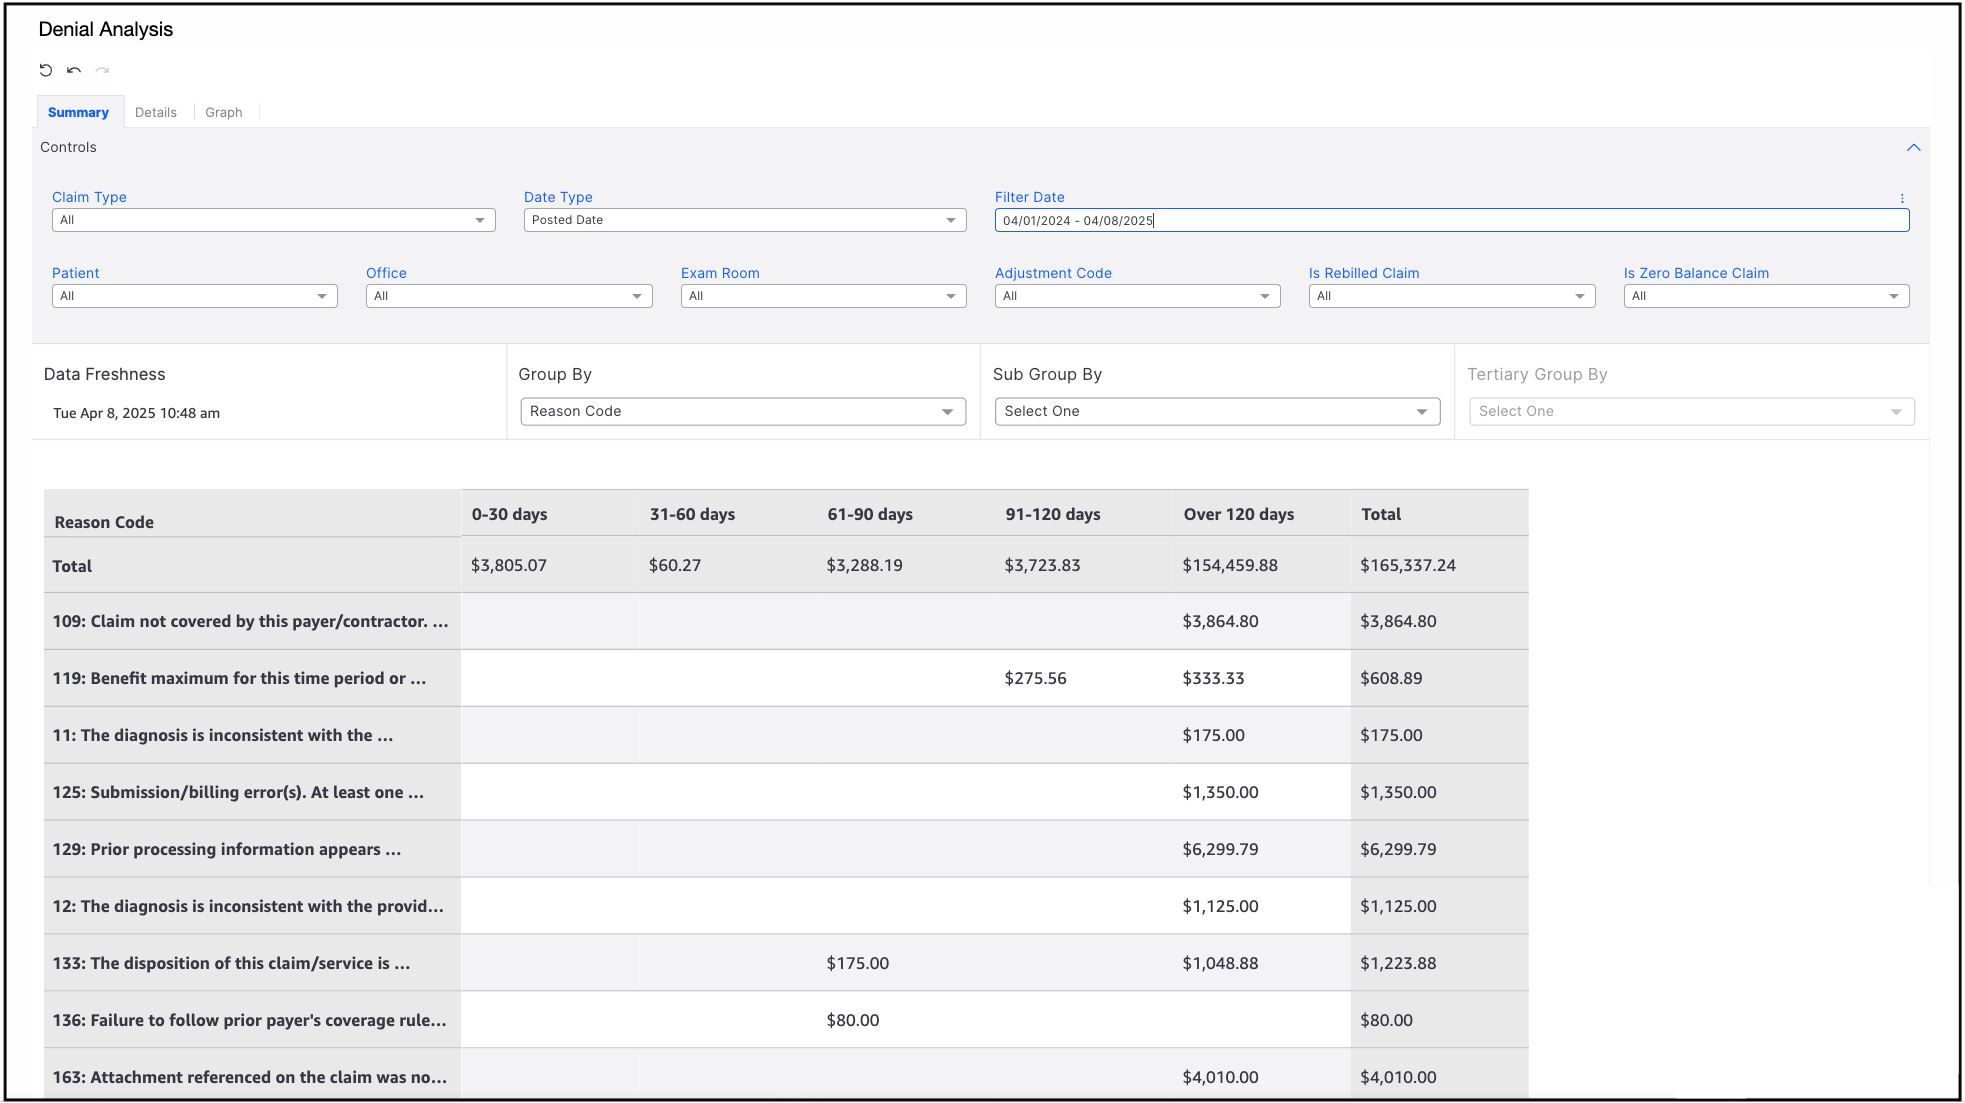Open the Sub Group By dropdown
The height and width of the screenshot is (1103, 1965).
click(x=1216, y=411)
